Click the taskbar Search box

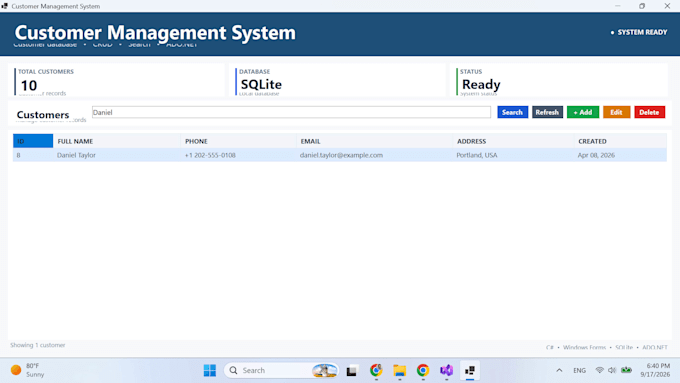pyautogui.click(x=281, y=370)
